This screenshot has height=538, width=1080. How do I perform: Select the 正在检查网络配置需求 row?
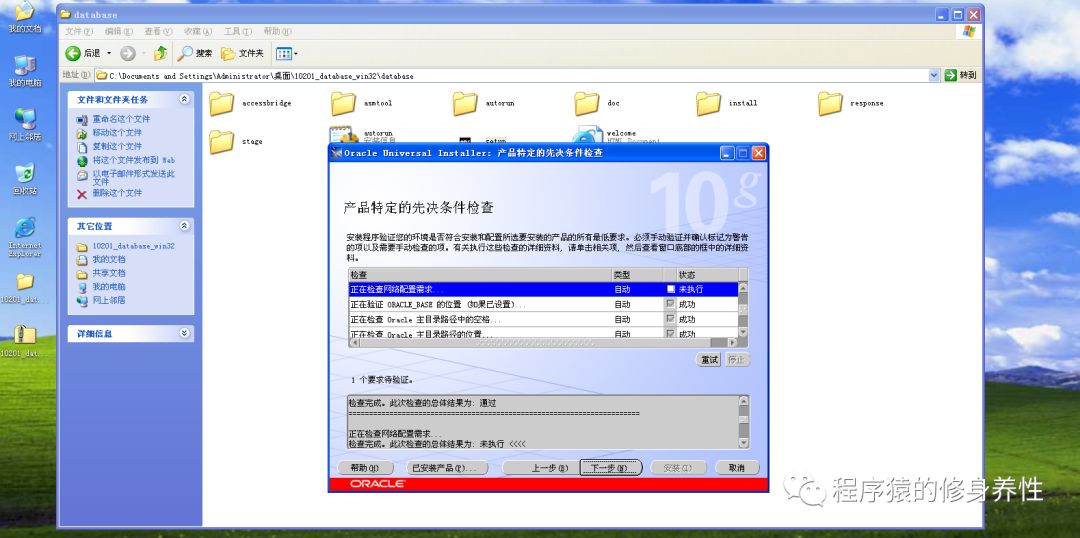[543, 289]
